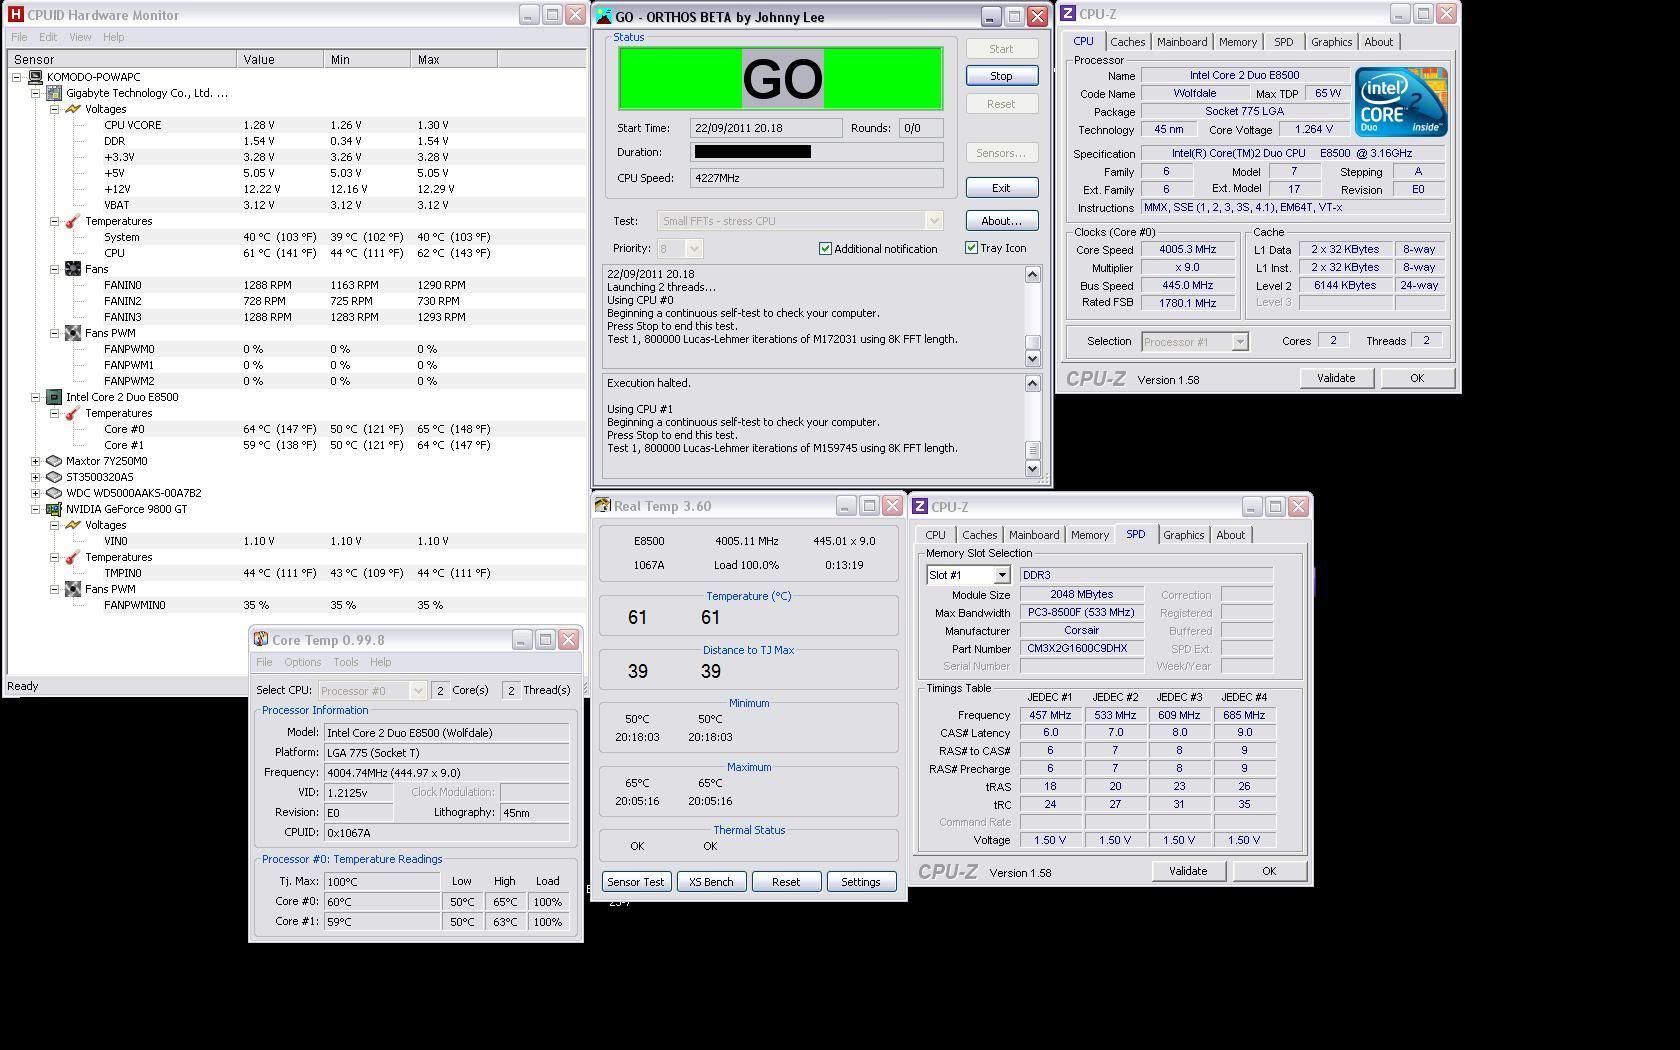Switch to the Mainboard tab in top CPU-Z
Viewport: 1680px width, 1050px height.
tap(1181, 42)
